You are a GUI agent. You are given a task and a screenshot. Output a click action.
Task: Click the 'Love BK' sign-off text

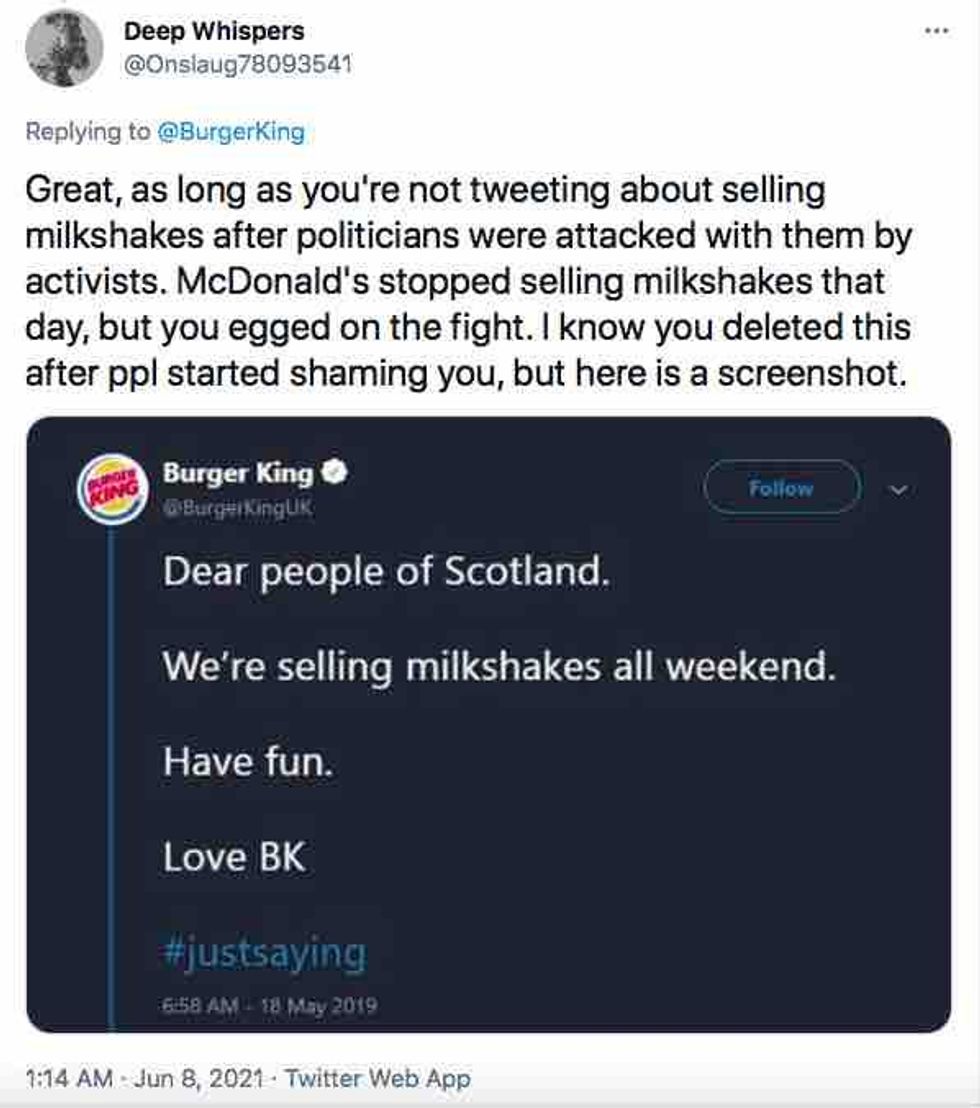pyautogui.click(x=234, y=856)
